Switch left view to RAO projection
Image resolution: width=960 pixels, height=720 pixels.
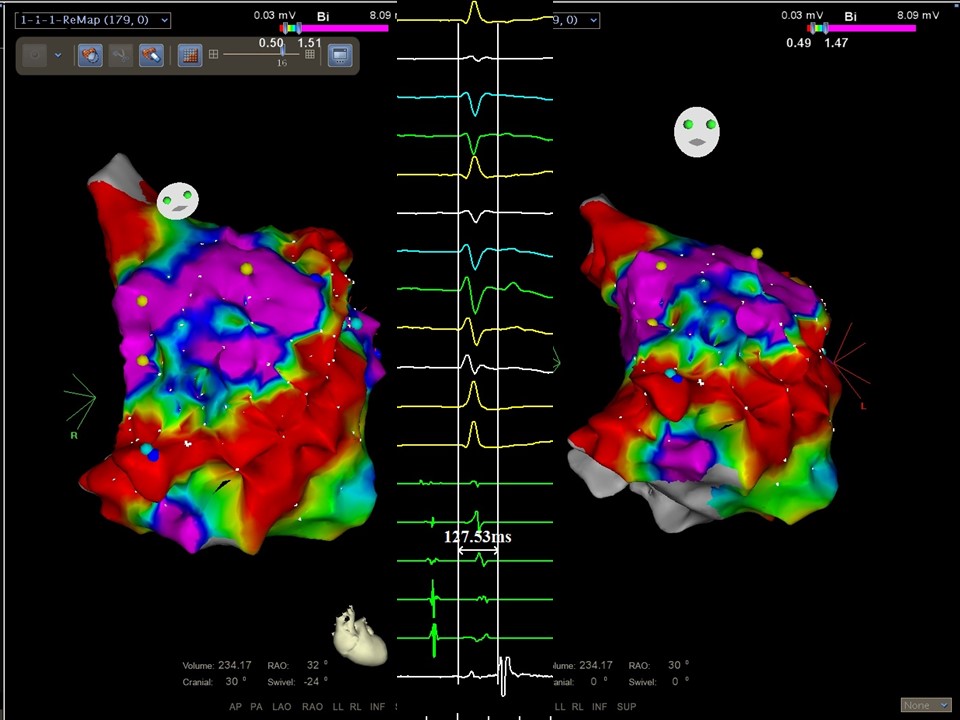(312, 707)
